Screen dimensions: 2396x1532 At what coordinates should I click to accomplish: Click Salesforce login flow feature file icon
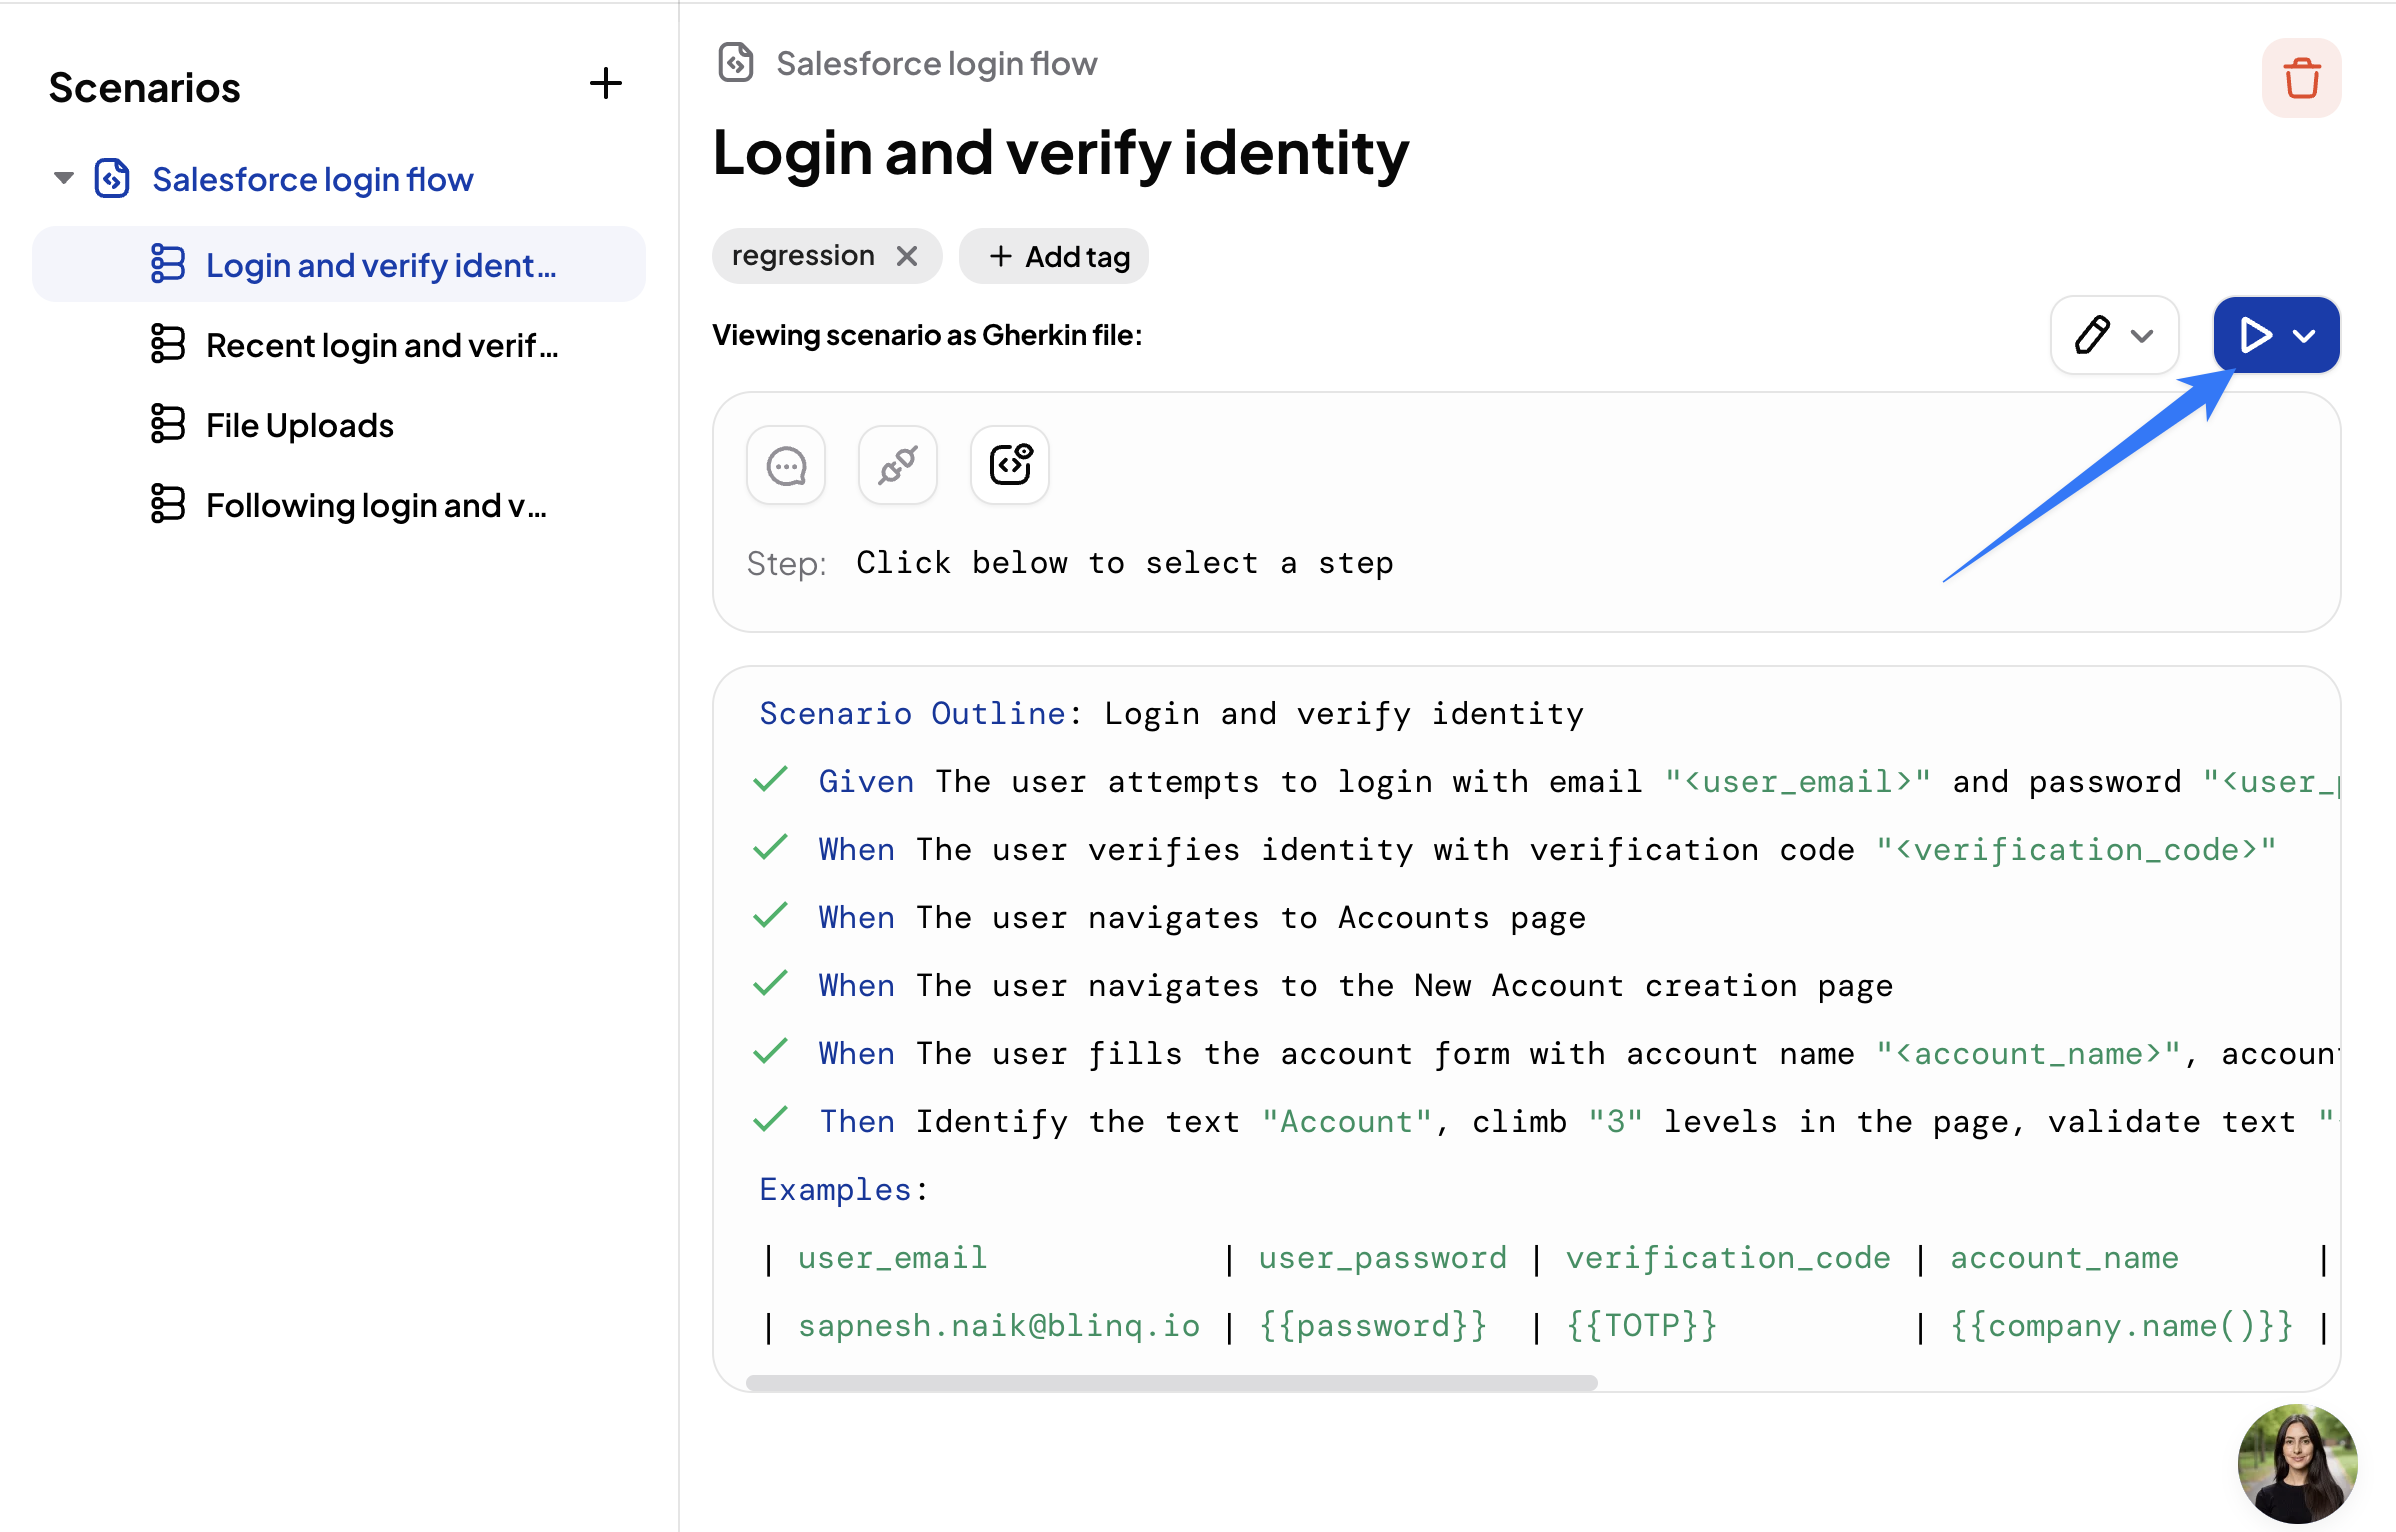point(112,179)
